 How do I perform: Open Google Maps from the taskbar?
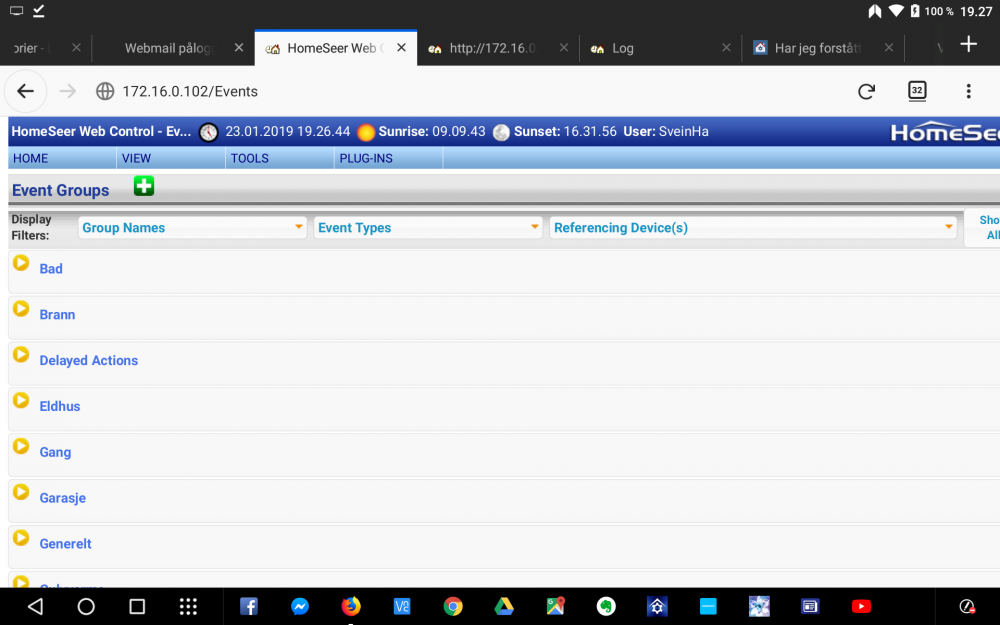[556, 606]
